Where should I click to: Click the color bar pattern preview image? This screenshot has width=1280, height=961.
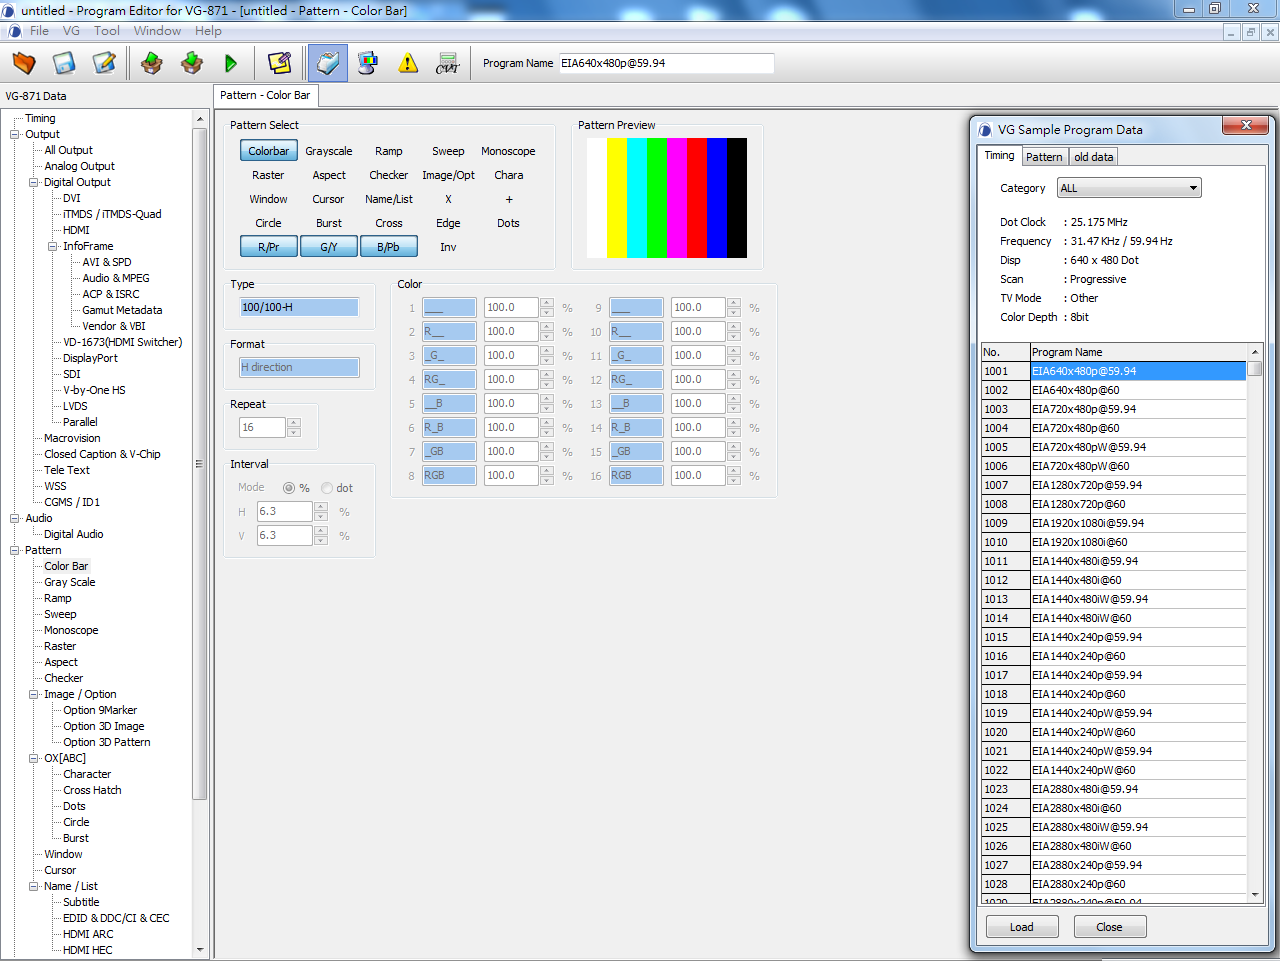[x=667, y=198]
